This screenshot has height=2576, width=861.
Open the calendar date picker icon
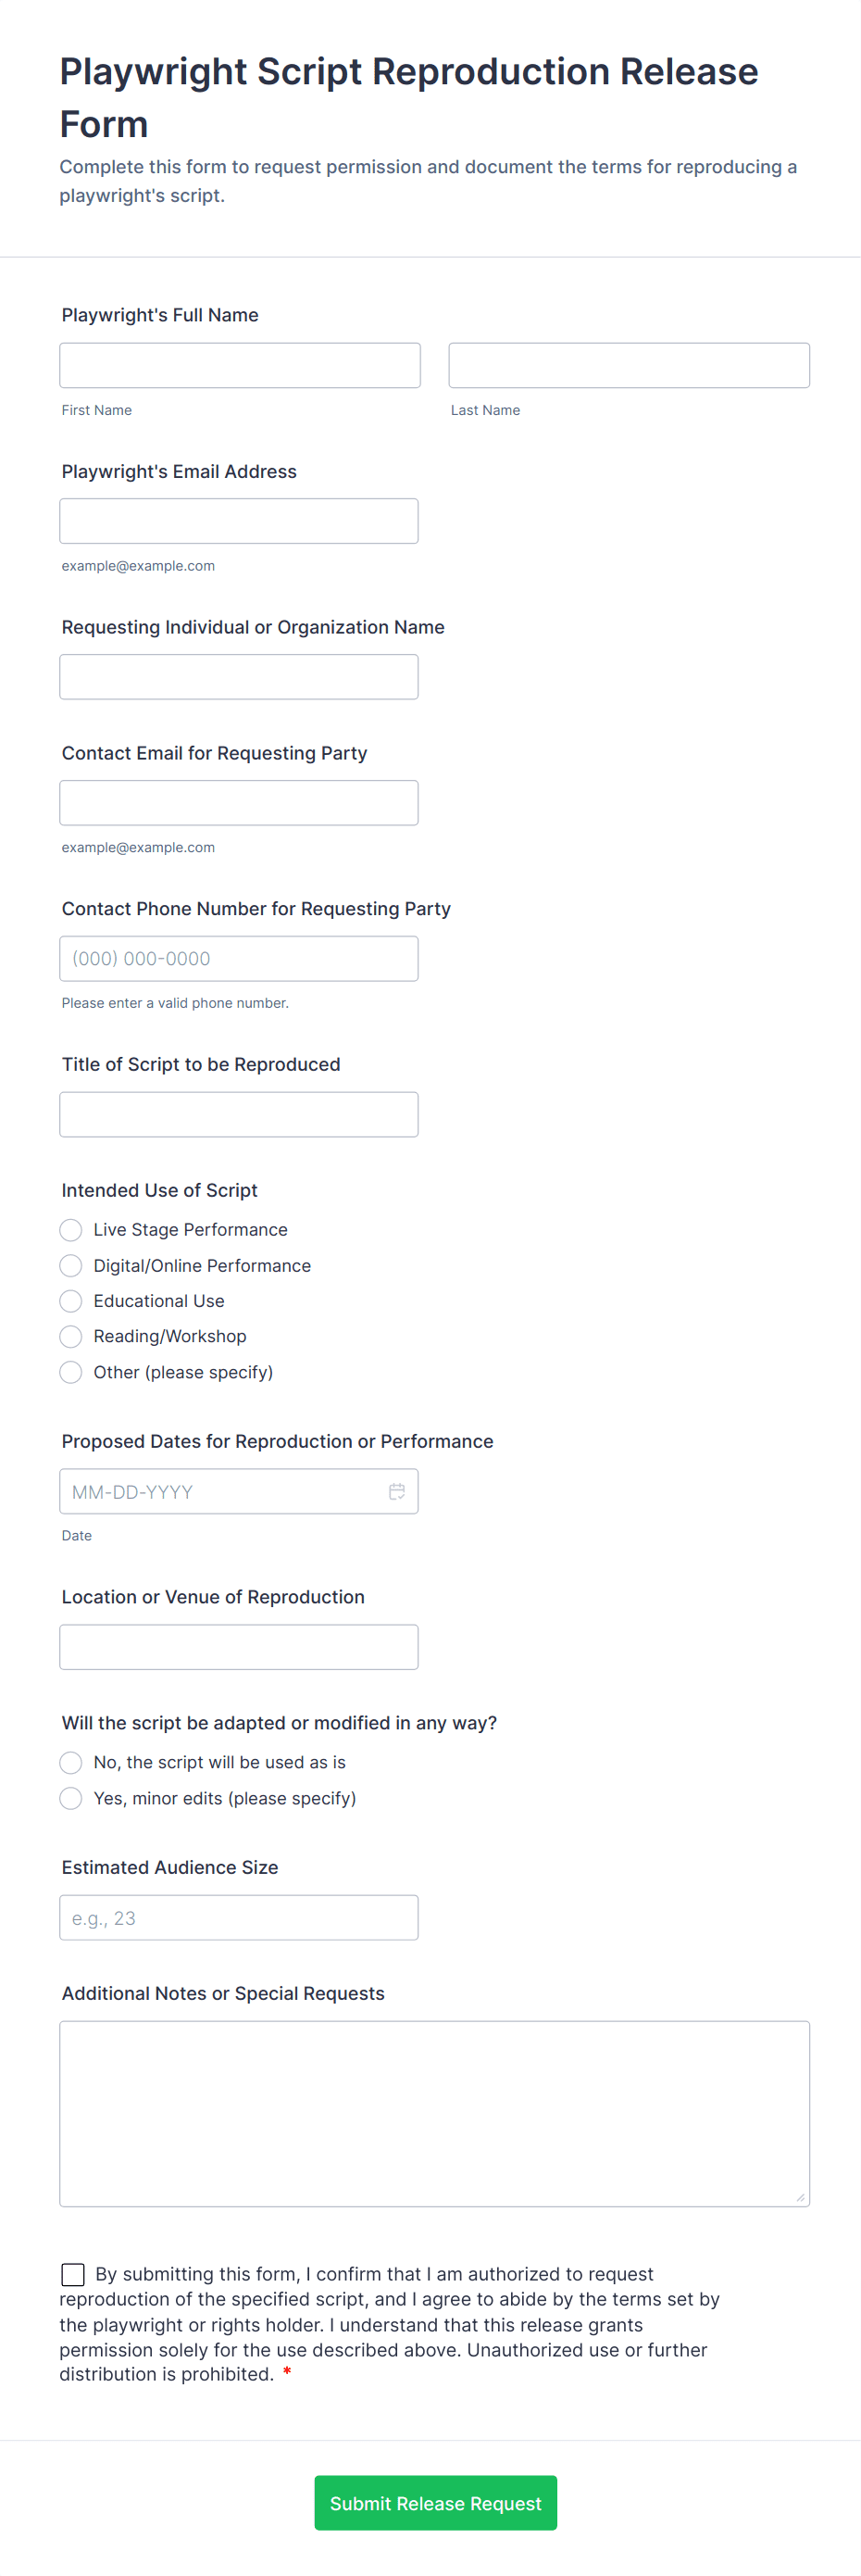397,1491
